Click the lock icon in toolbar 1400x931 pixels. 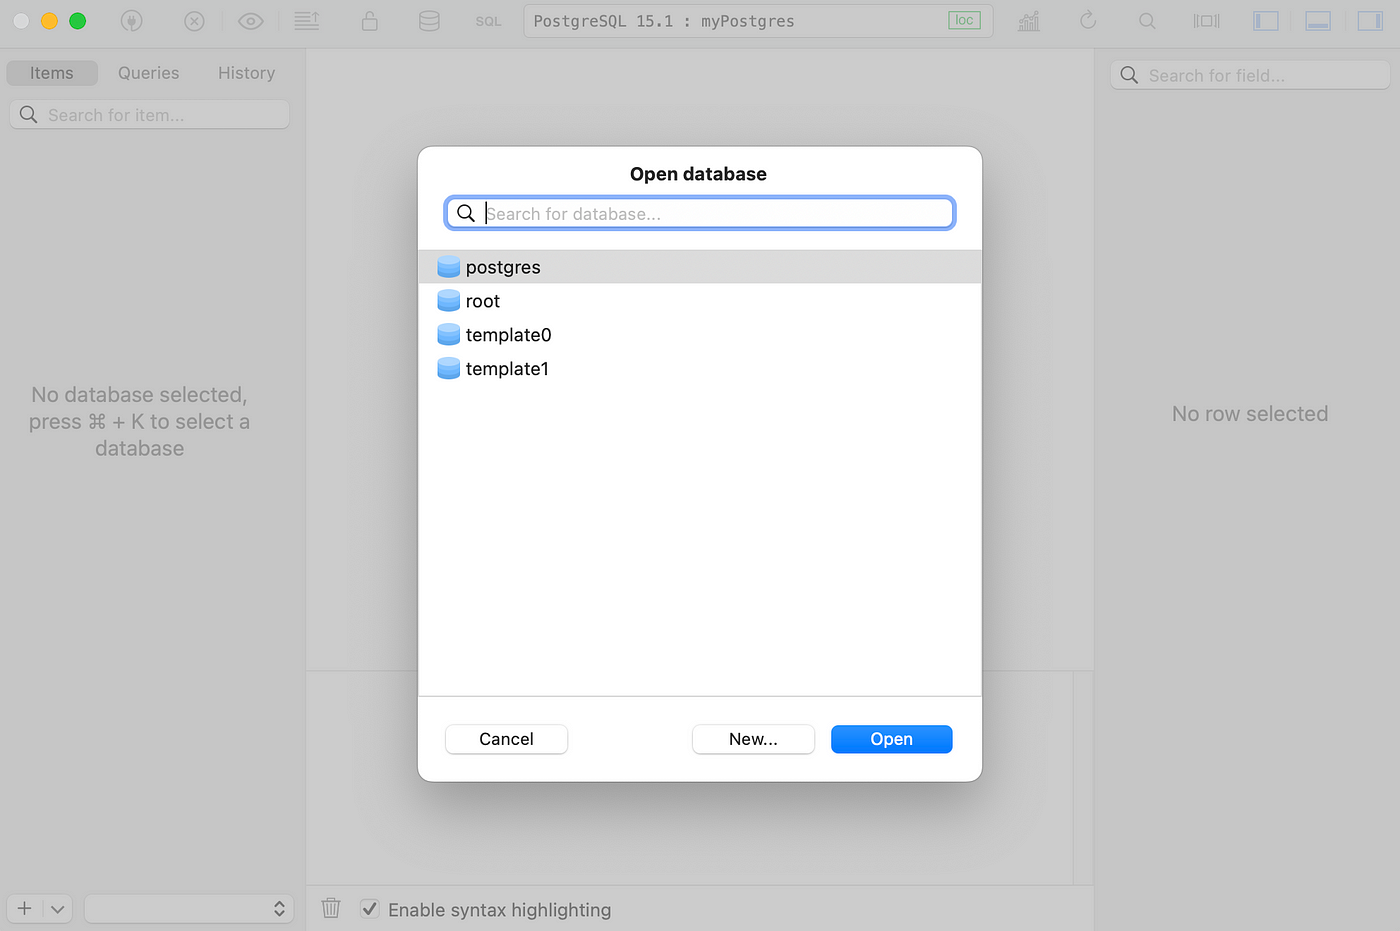click(369, 21)
